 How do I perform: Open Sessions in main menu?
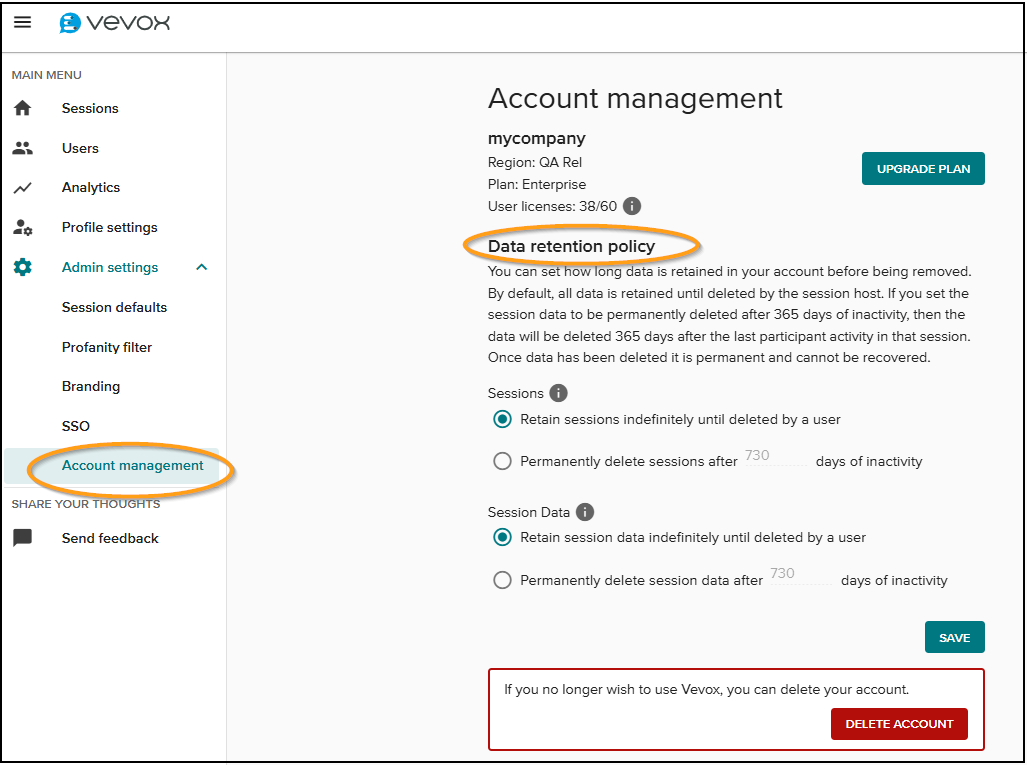[90, 108]
